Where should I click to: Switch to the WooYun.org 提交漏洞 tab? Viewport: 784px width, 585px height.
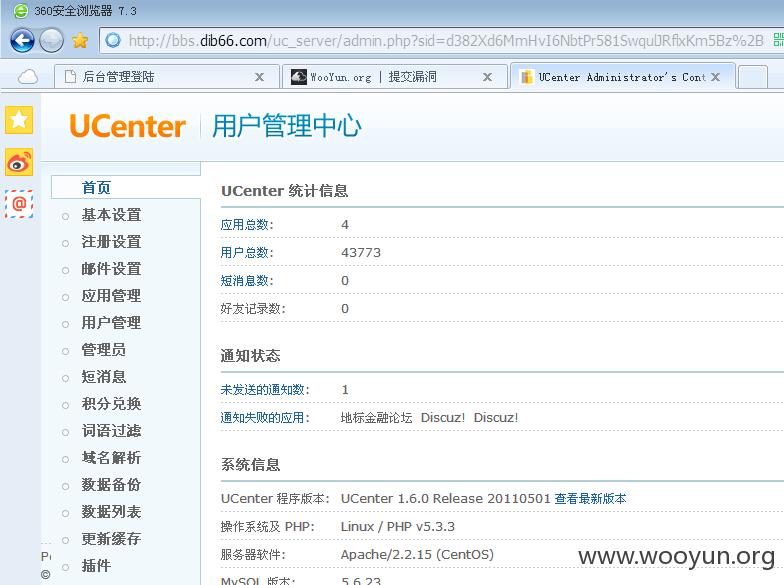coord(395,77)
